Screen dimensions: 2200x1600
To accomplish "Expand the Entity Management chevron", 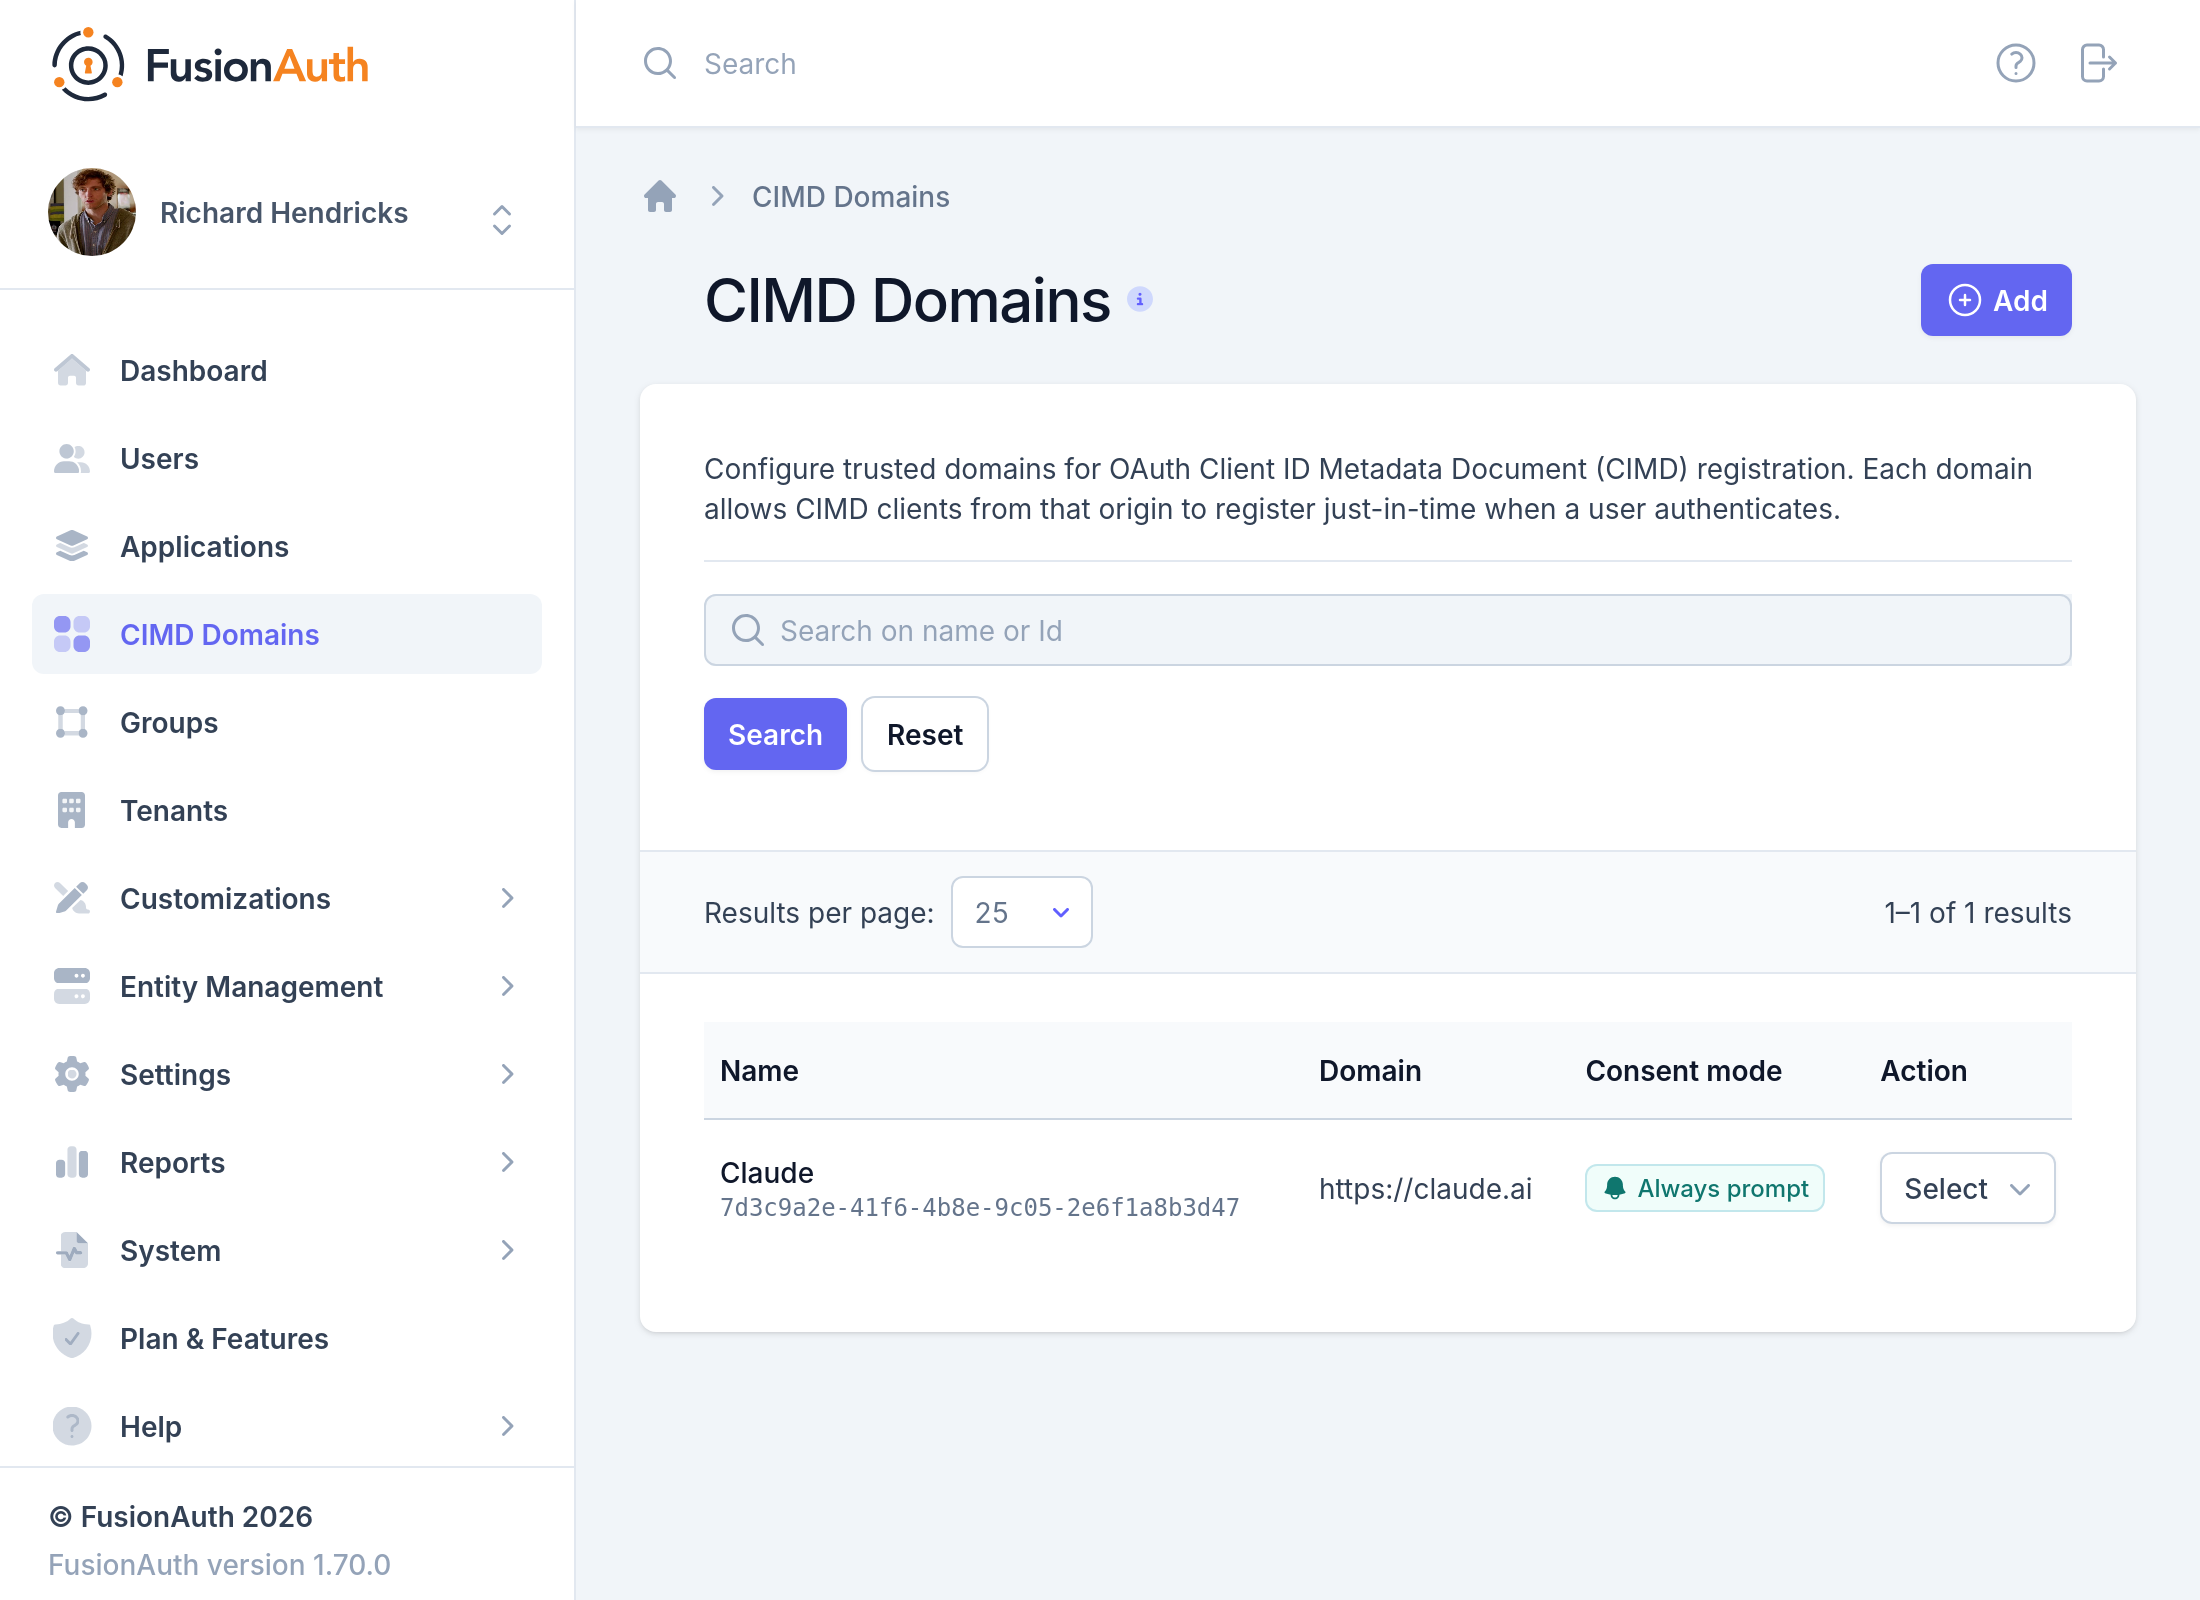I will 508,986.
